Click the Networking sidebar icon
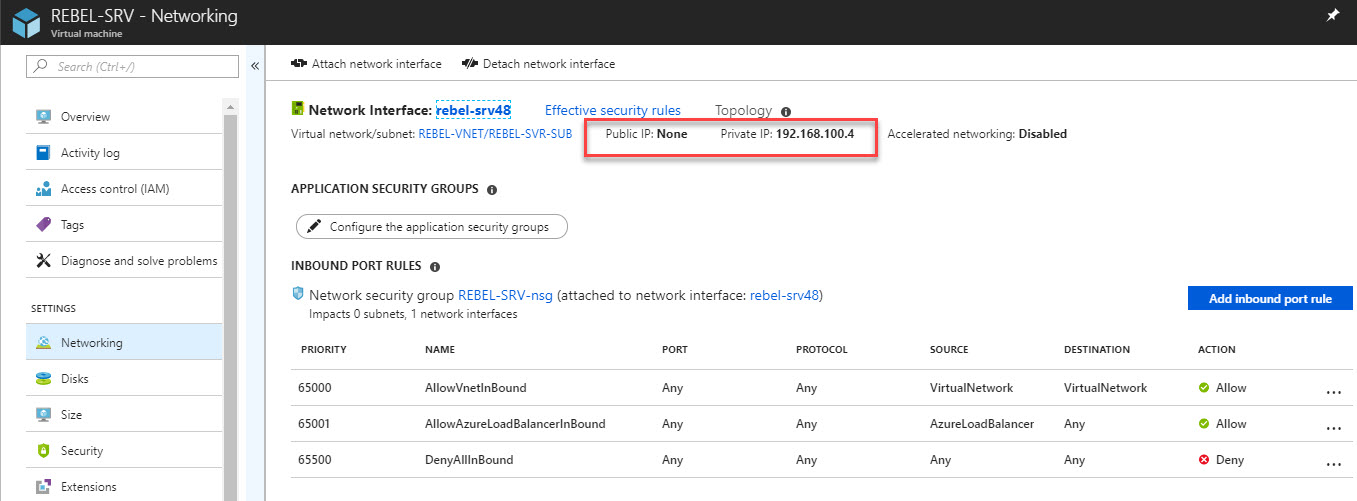Viewport: 1357px width, 501px height. (x=43, y=343)
